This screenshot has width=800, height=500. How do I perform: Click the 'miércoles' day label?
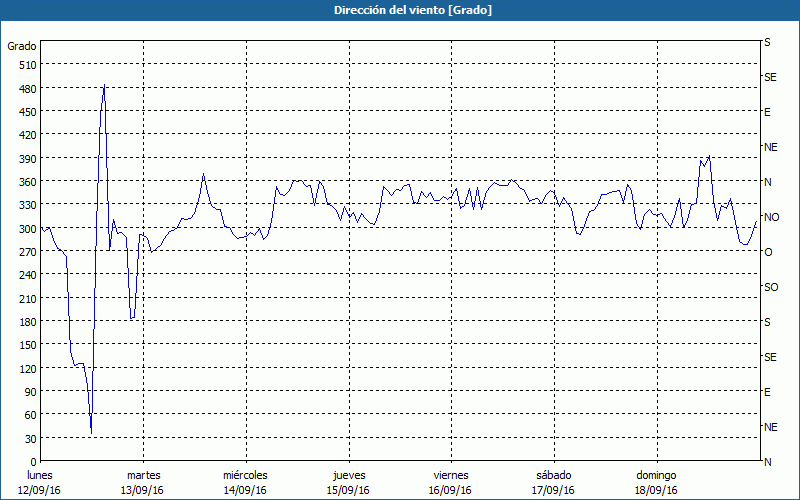click(x=245, y=475)
